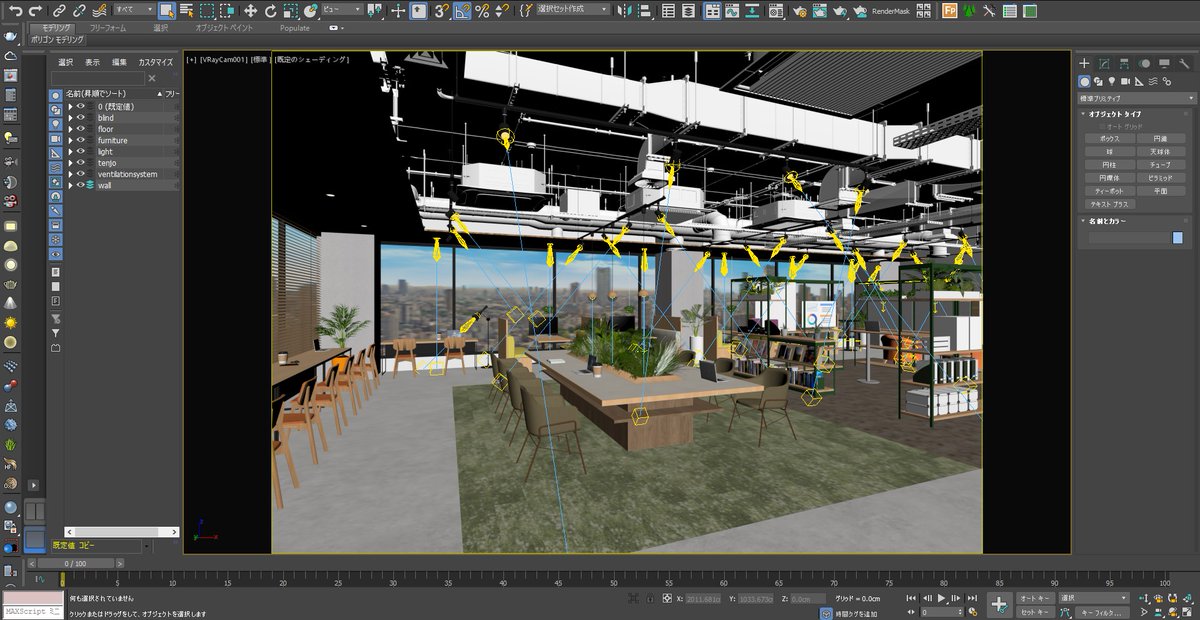The height and width of the screenshot is (620, 1200).
Task: Click the object name field in 名前とカラー
Action: (1129, 238)
